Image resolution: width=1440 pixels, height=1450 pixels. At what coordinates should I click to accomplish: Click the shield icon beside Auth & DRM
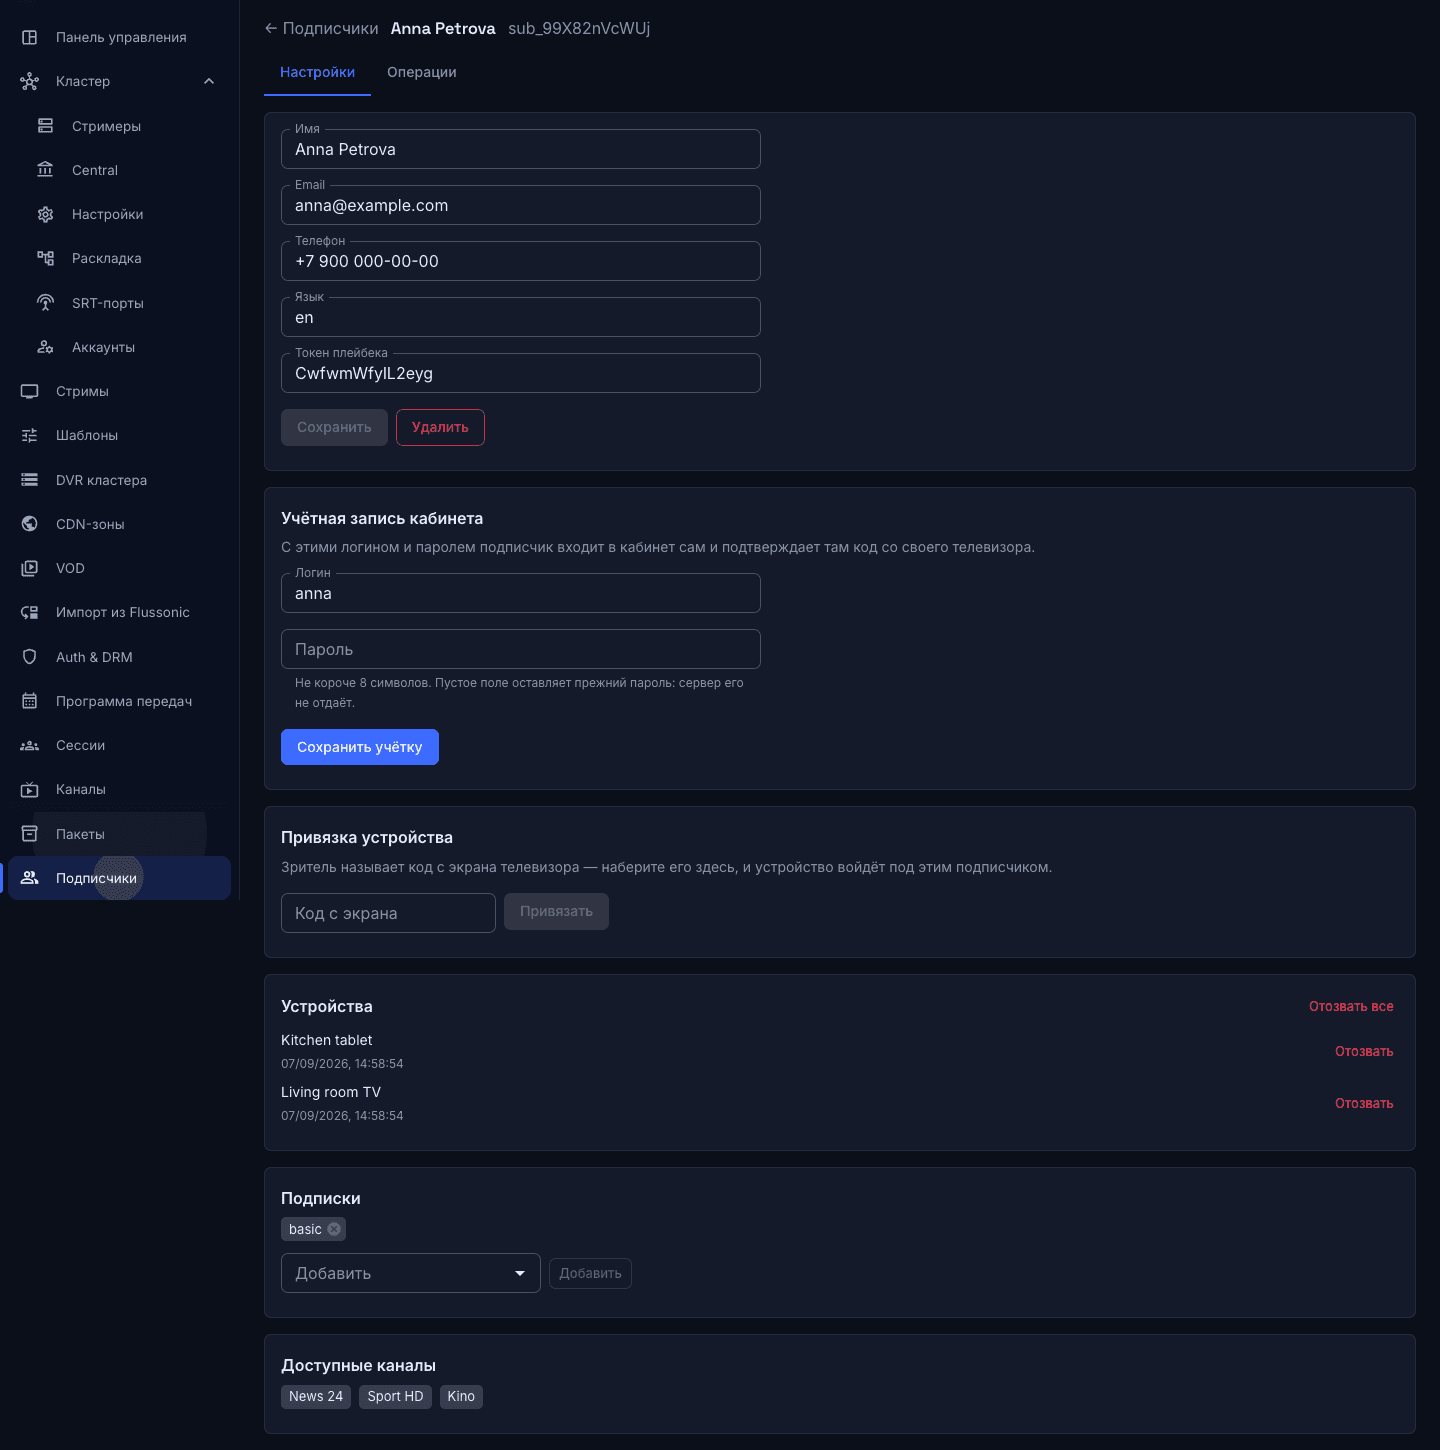[x=30, y=657]
